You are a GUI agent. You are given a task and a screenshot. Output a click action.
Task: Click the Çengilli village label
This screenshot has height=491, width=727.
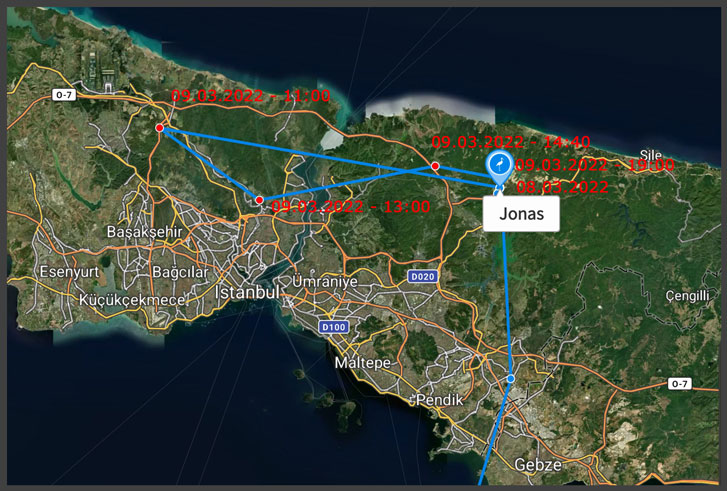point(688,295)
